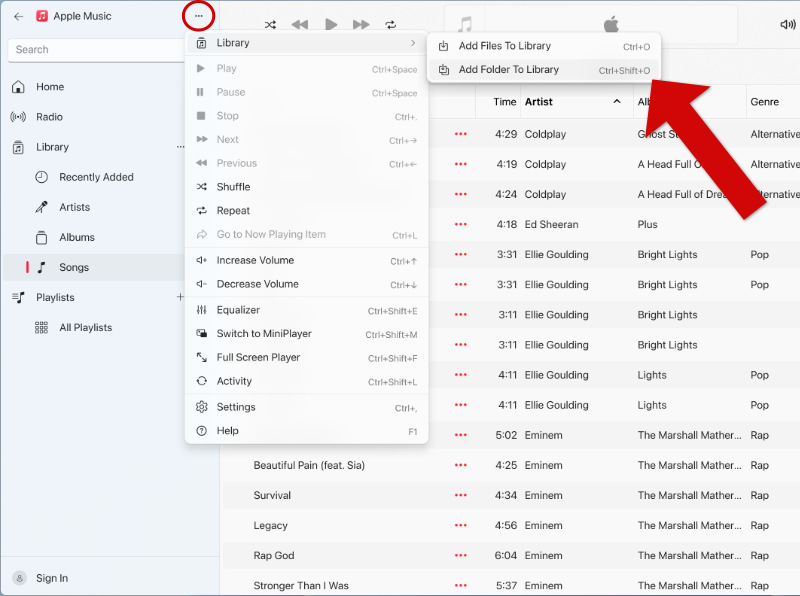800x596 pixels.
Task: Click the volume speaker icon
Action: coord(787,24)
